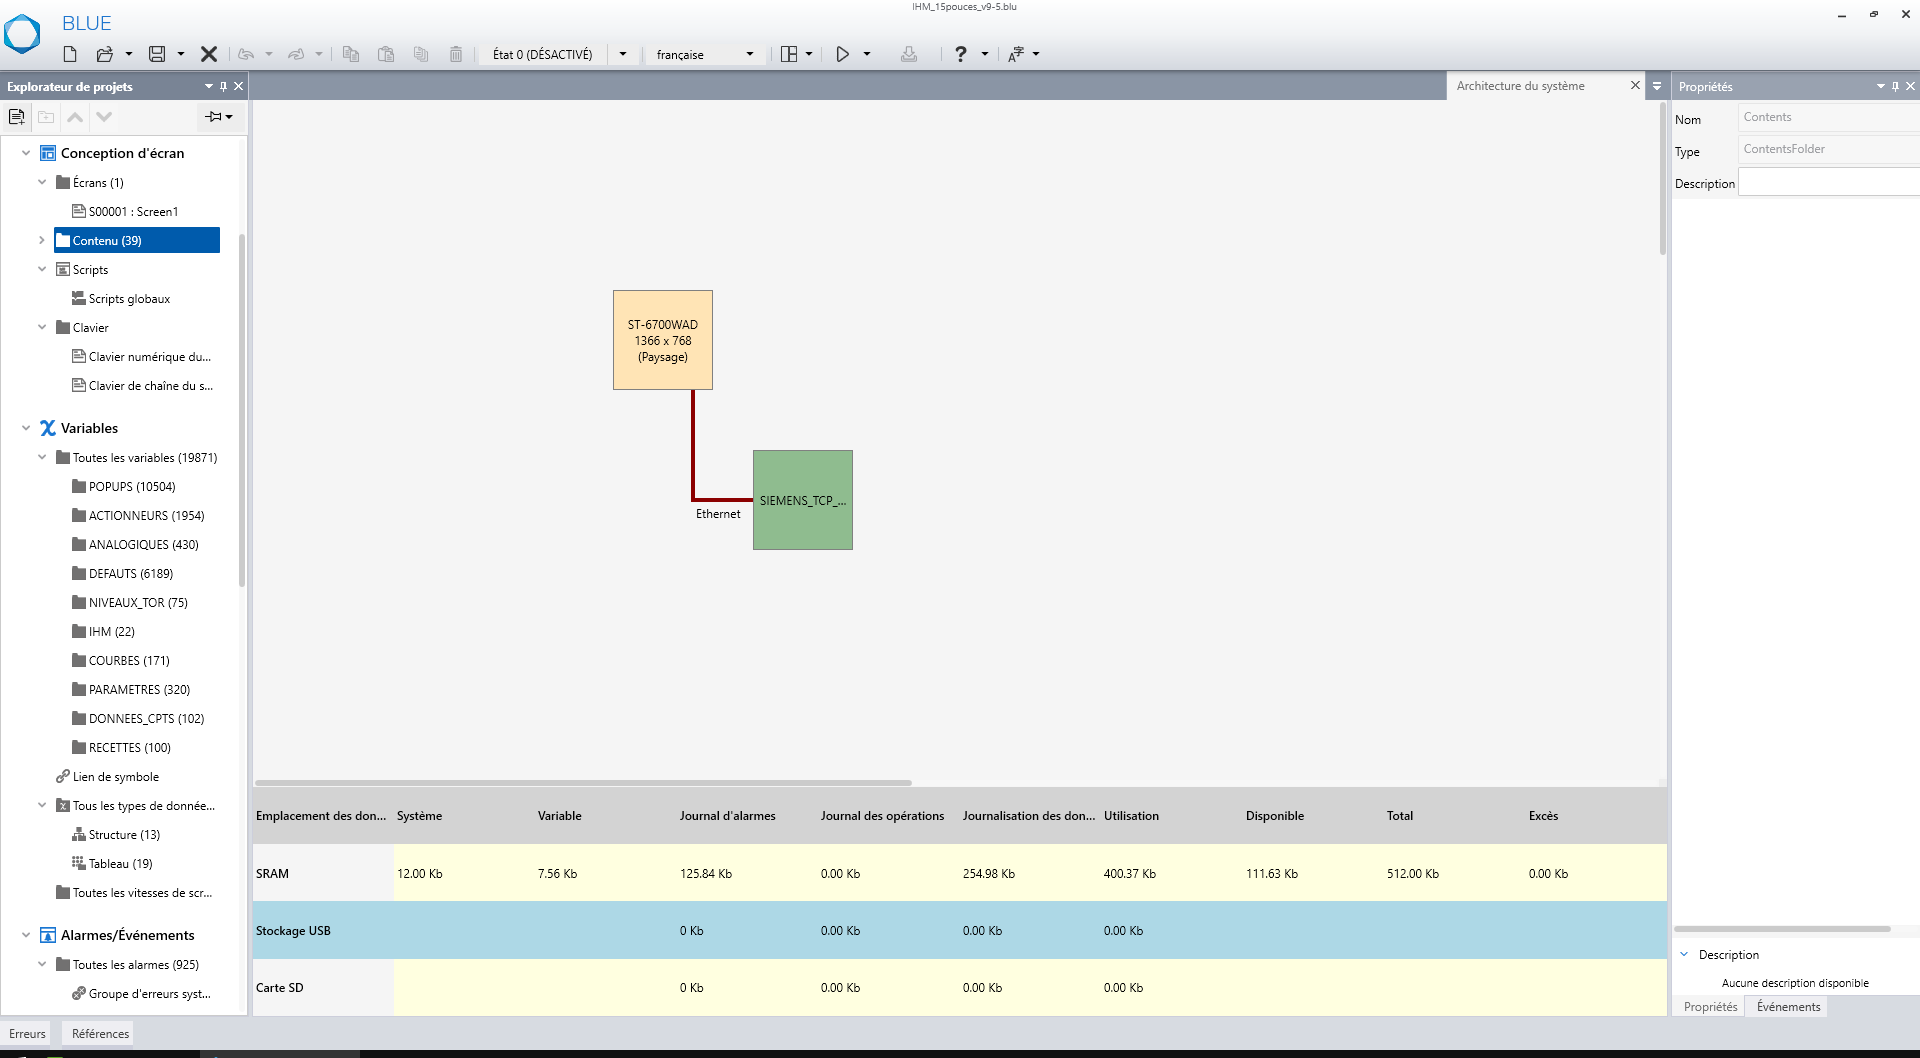
Task: Pin the Explorateur de projets panel
Action: tap(223, 86)
